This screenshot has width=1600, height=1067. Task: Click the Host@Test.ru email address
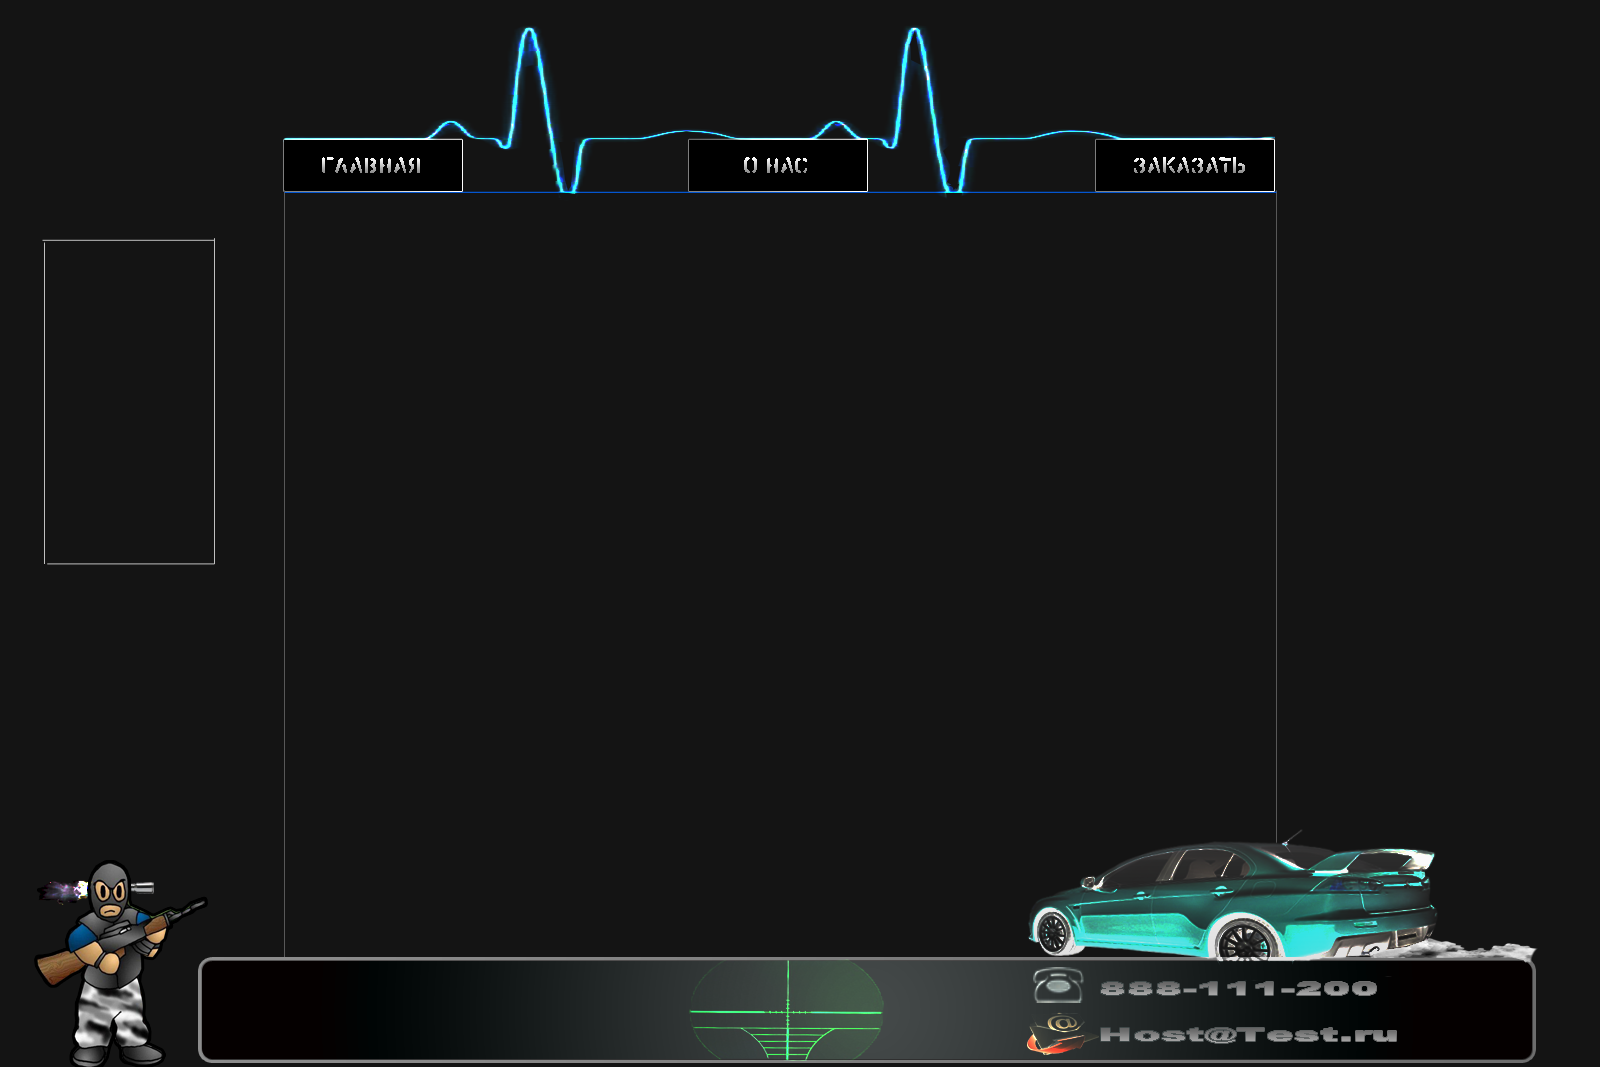click(1248, 1035)
